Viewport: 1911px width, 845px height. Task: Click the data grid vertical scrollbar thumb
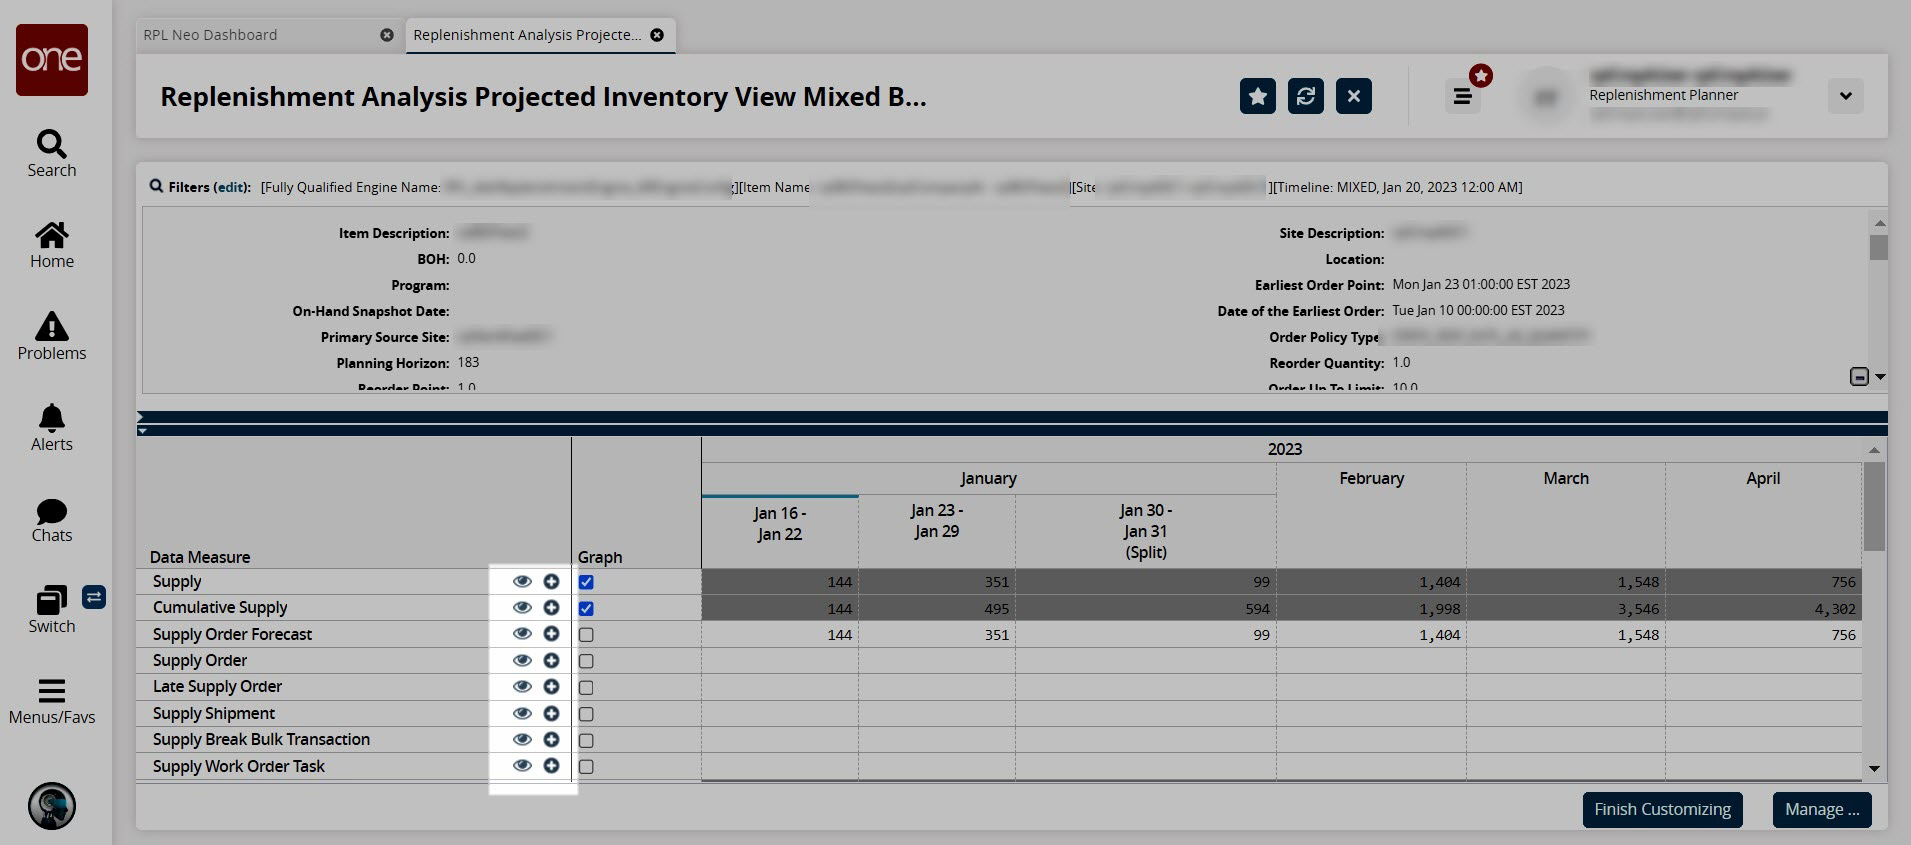(1875, 506)
